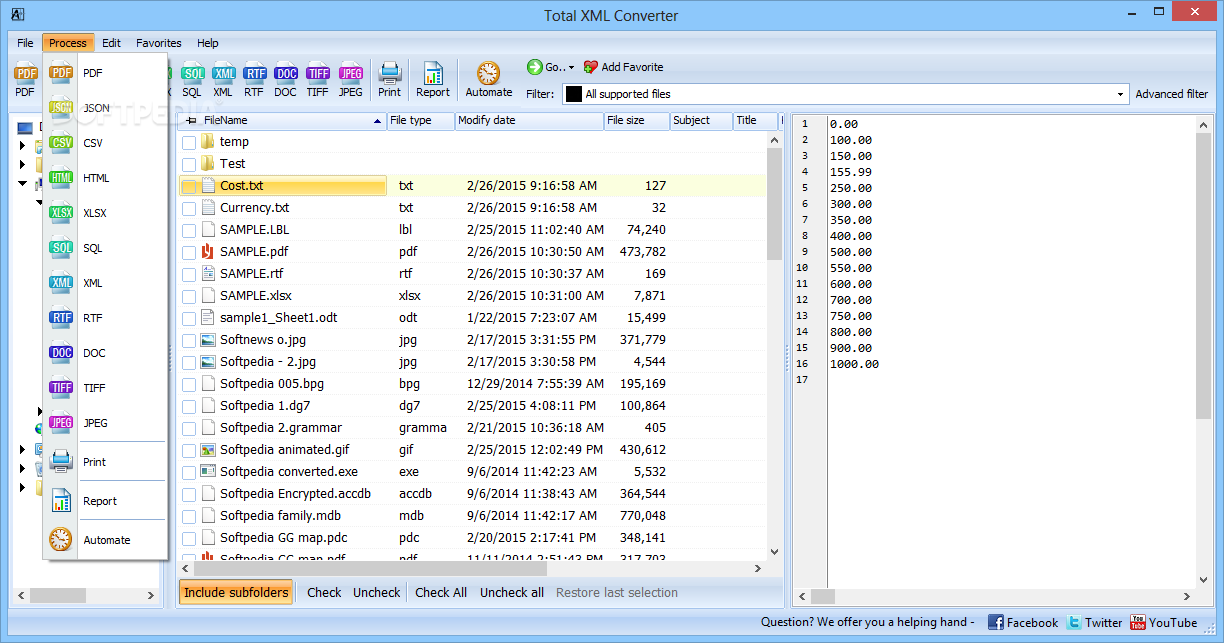Image resolution: width=1224 pixels, height=643 pixels.
Task: Click the black color swatch in Filter
Action: click(574, 94)
